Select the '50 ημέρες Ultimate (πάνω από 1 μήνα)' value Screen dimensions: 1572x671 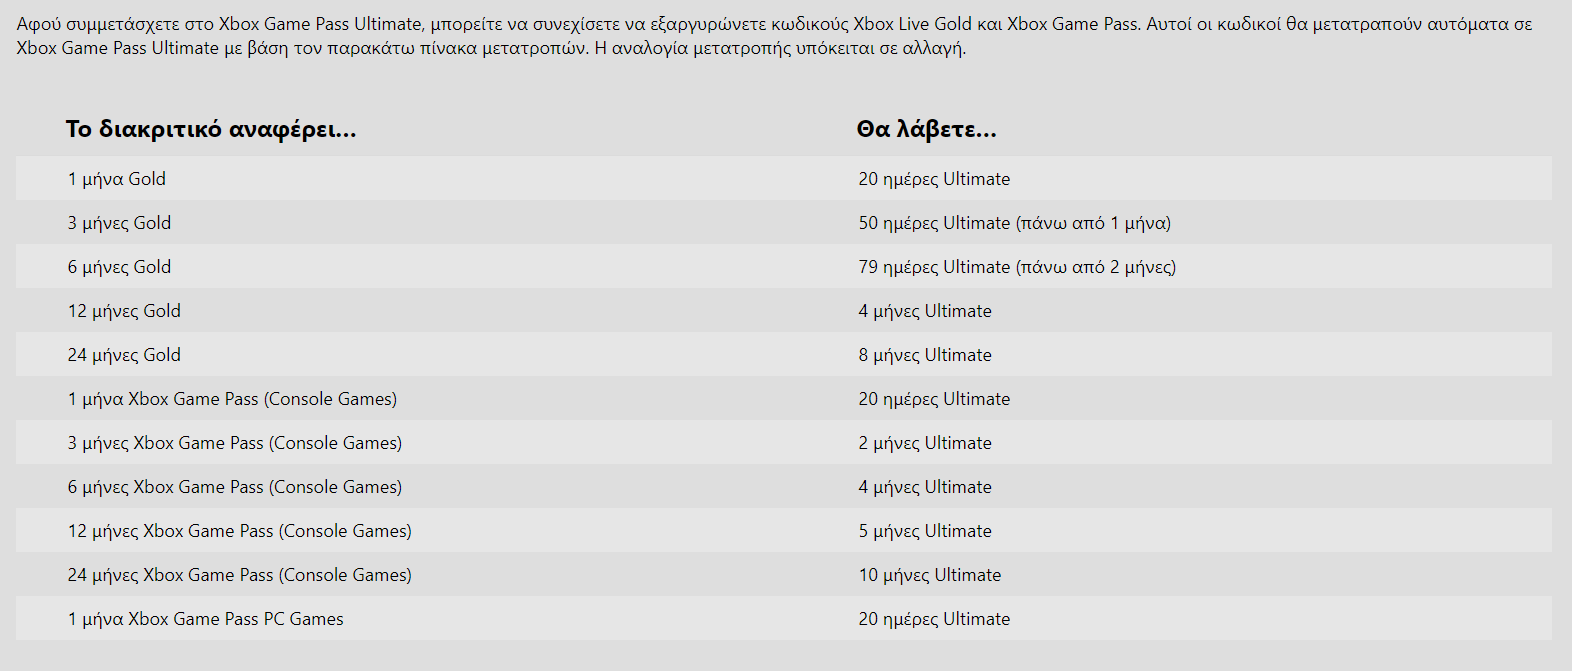[x=1014, y=223]
